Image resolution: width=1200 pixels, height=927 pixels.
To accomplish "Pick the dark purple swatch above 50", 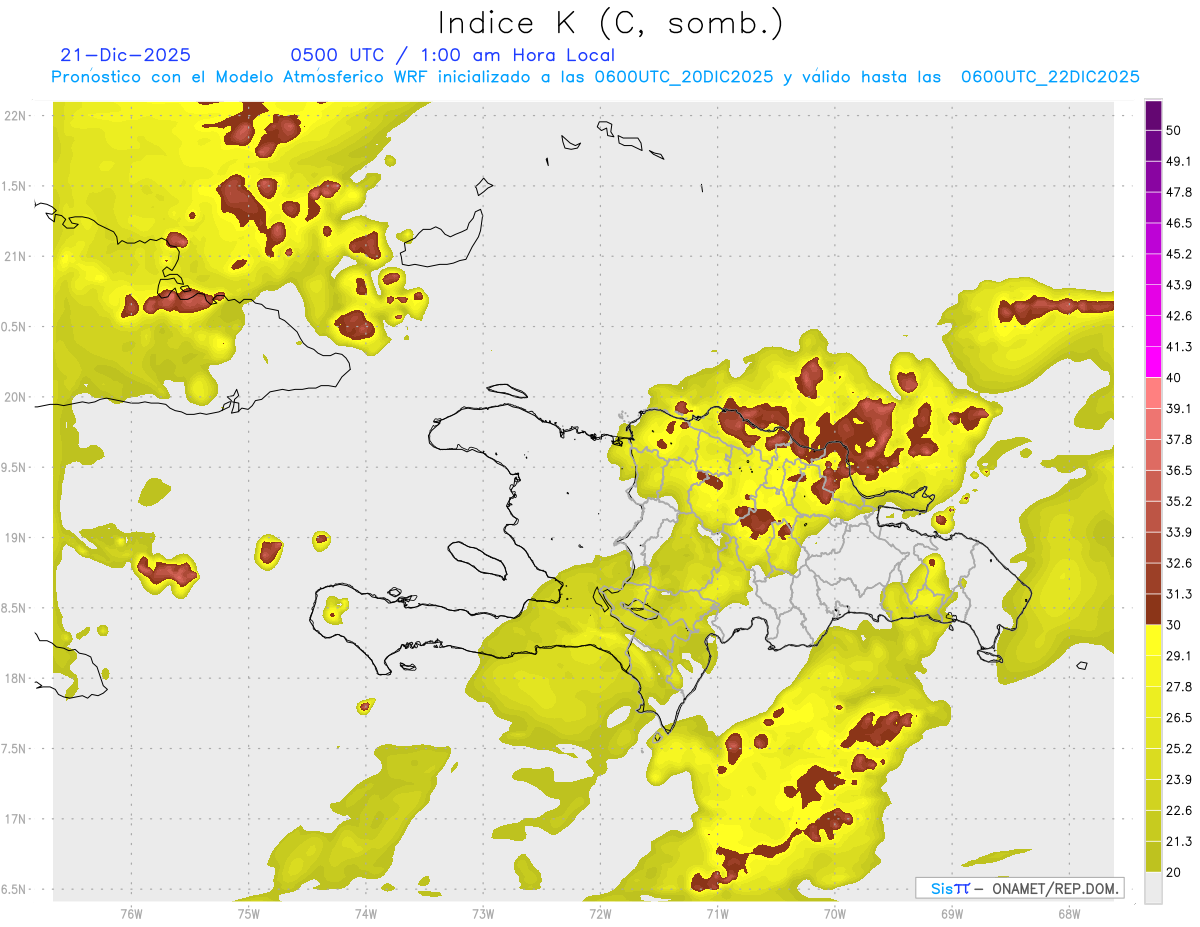I will tap(1153, 115).
